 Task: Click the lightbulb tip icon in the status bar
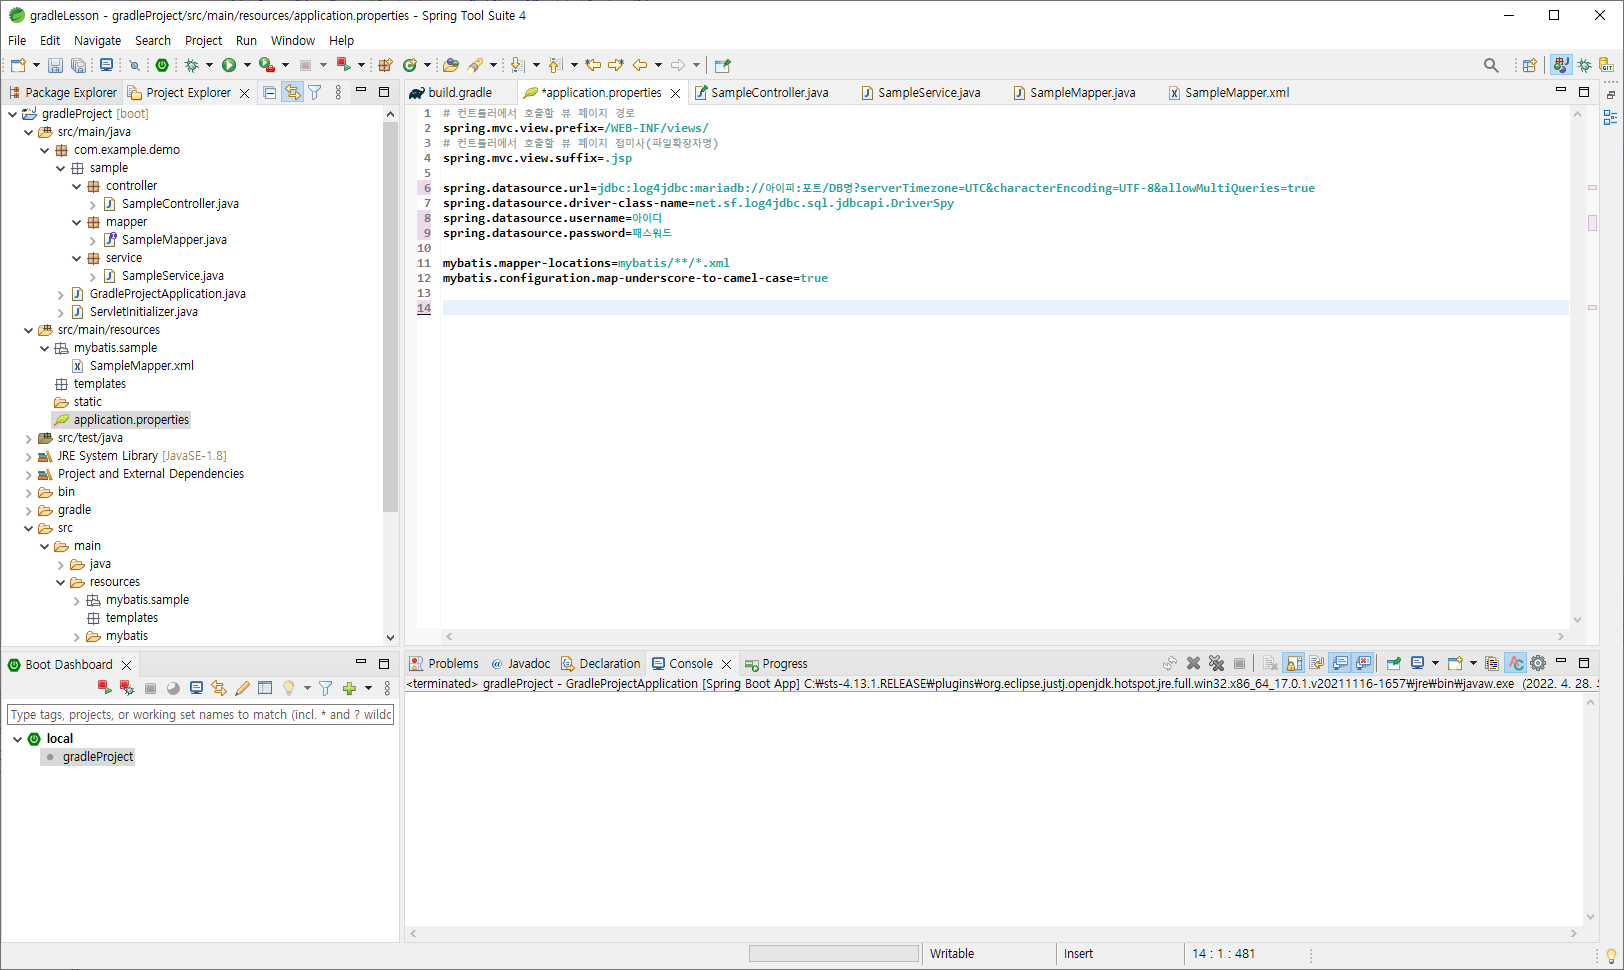tap(1610, 955)
